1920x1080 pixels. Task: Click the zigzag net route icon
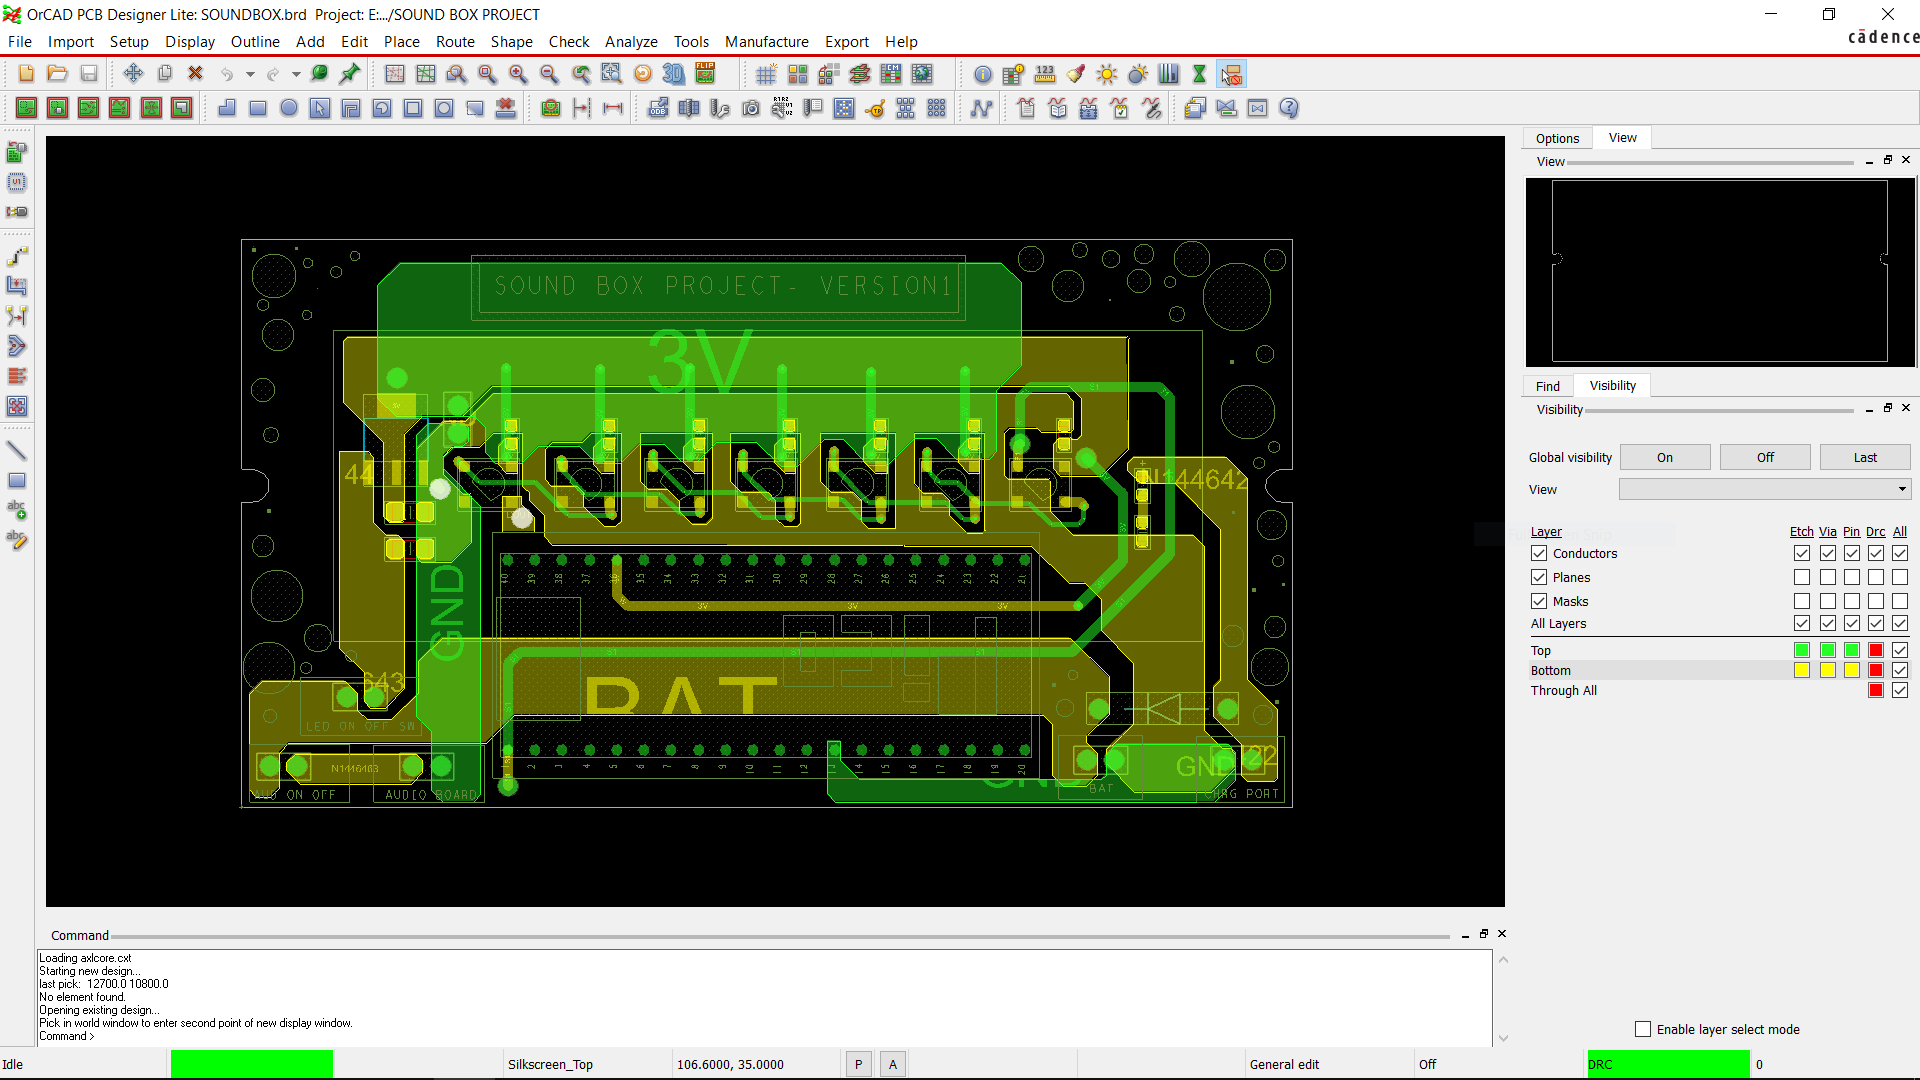[982, 108]
